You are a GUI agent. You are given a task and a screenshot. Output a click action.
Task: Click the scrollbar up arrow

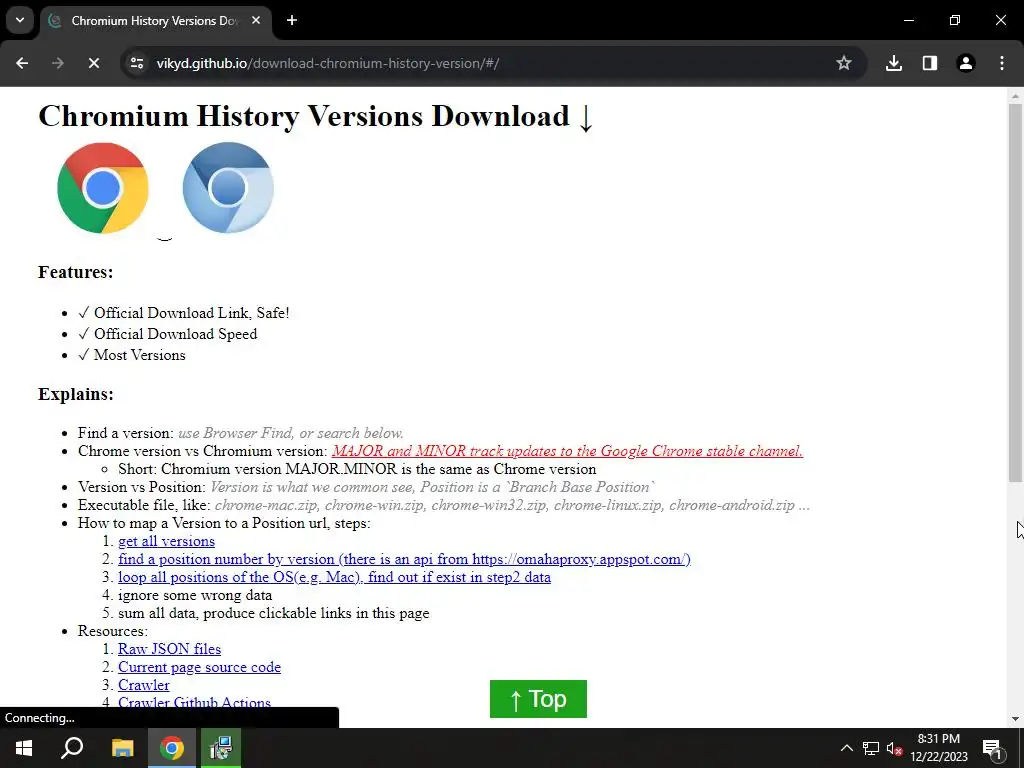pos(1015,96)
